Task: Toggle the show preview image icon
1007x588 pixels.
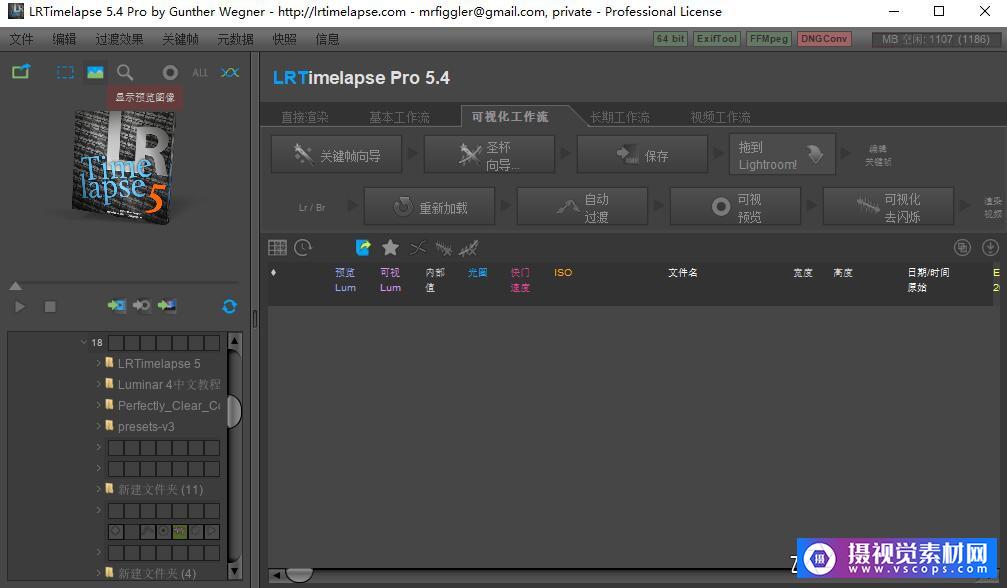Action: click(x=95, y=73)
